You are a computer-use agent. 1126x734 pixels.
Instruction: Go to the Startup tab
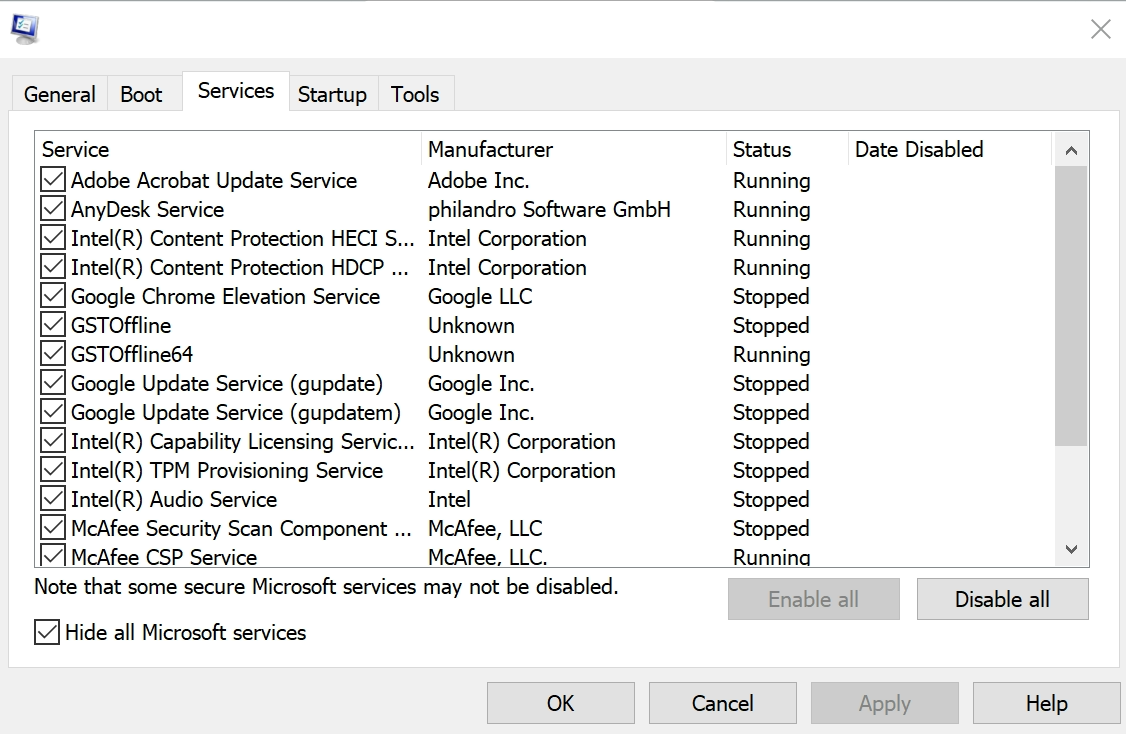(x=332, y=94)
